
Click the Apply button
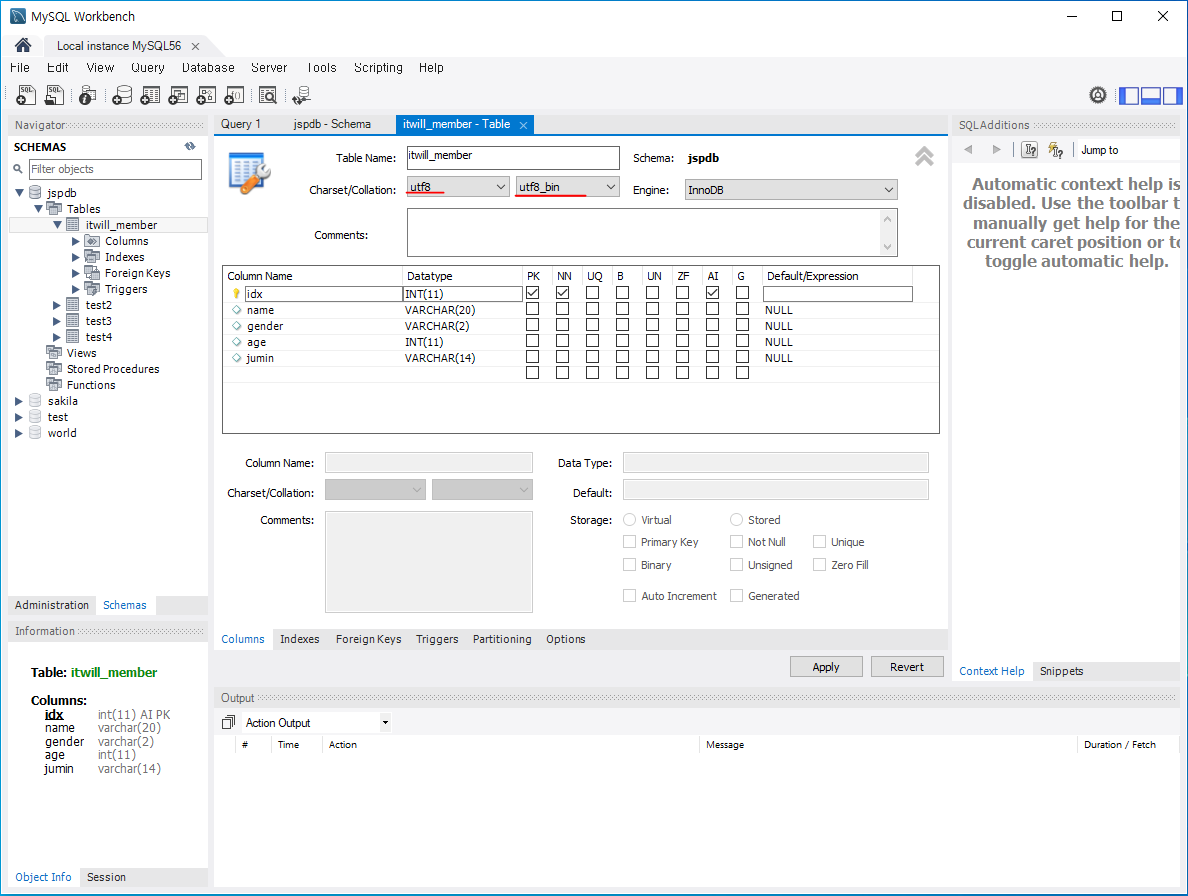pos(826,667)
